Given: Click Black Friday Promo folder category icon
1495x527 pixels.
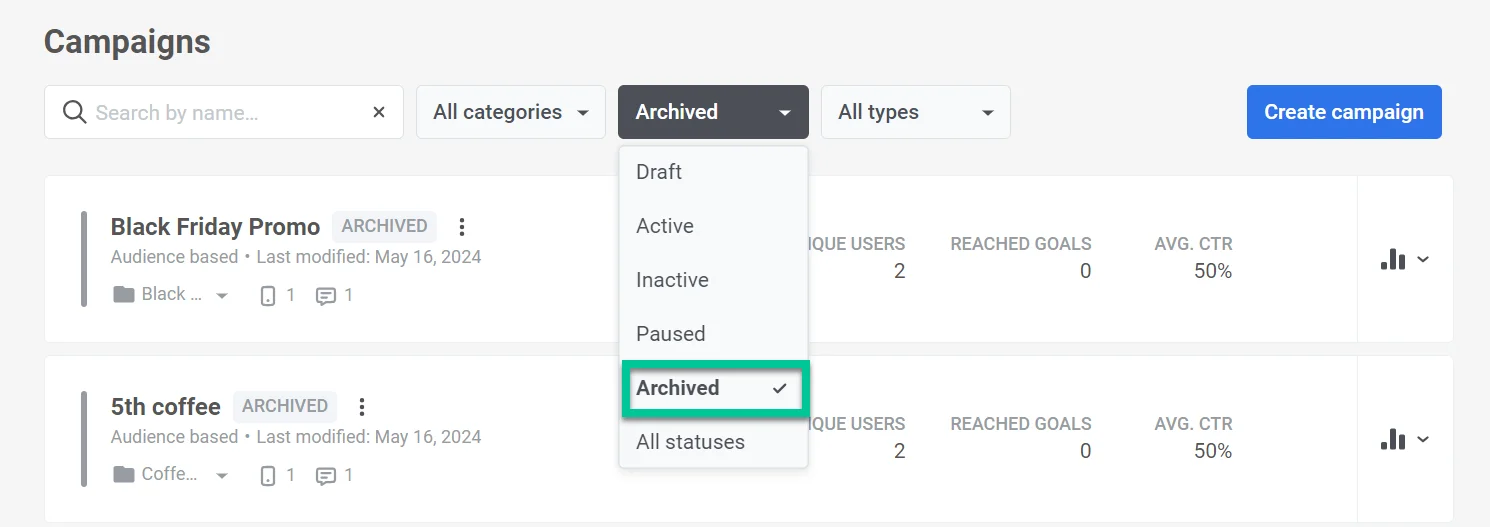Looking at the screenshot, I should [124, 295].
